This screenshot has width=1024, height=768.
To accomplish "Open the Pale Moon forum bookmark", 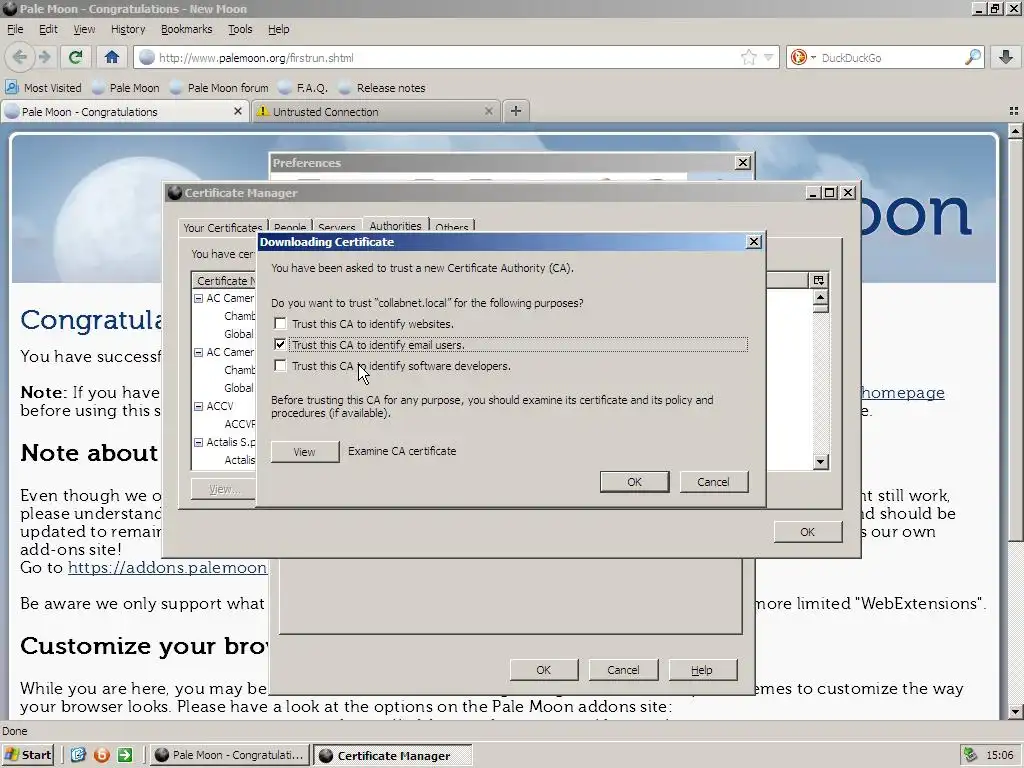I will coord(219,88).
